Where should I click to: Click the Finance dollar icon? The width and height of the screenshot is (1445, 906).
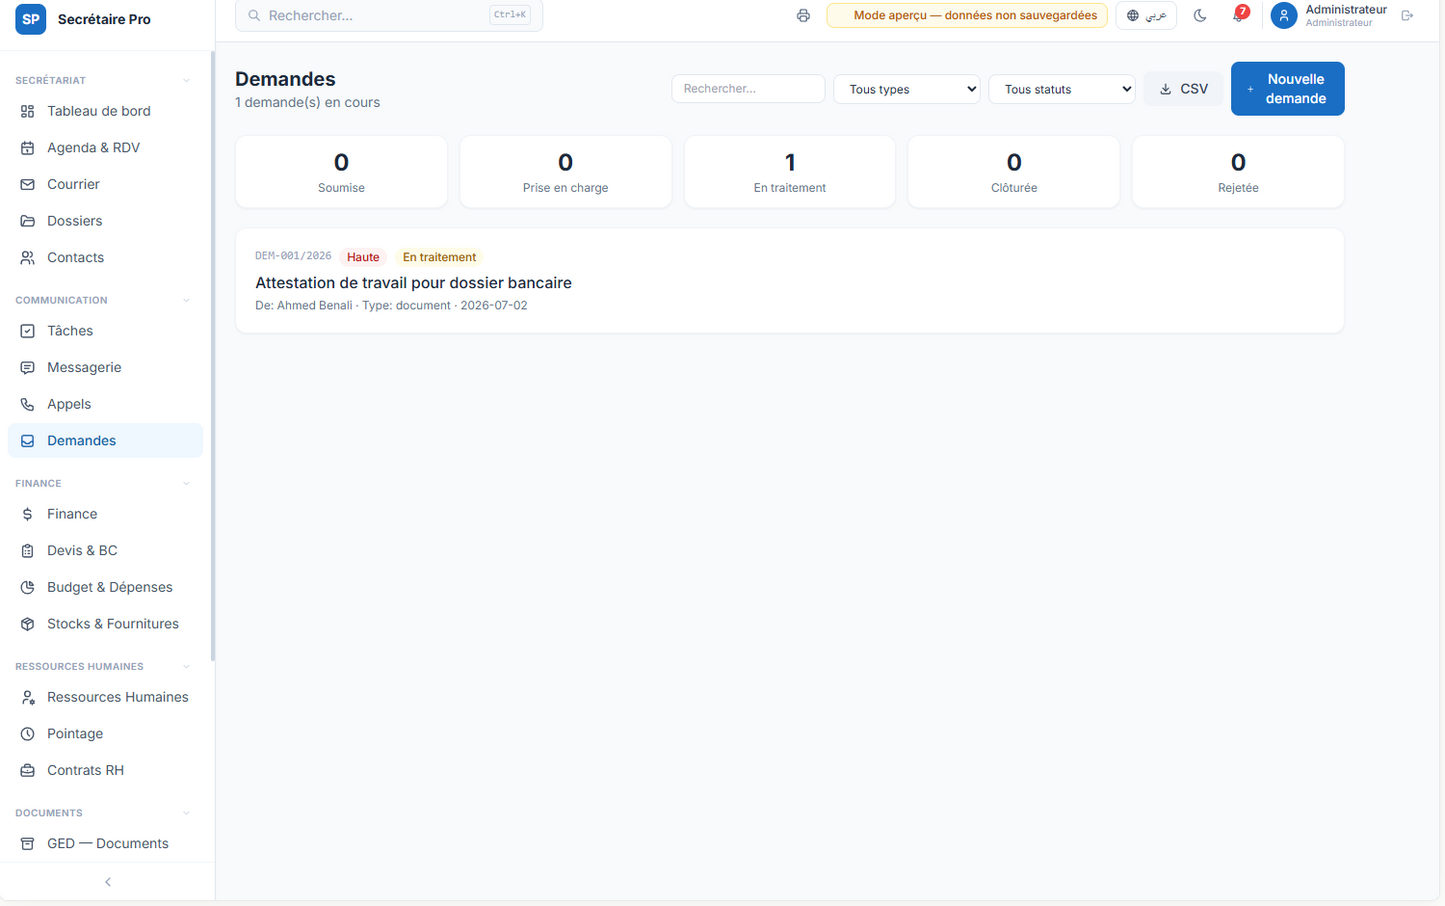coord(28,514)
